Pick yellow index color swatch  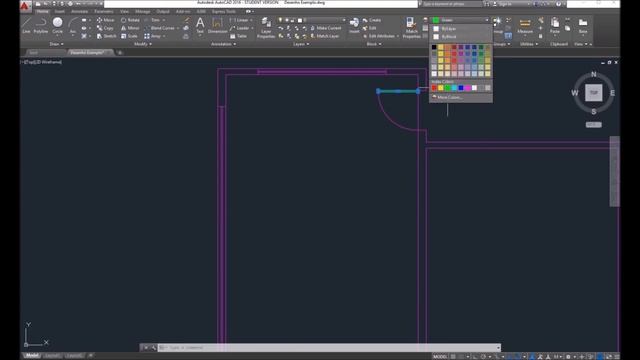point(440,88)
